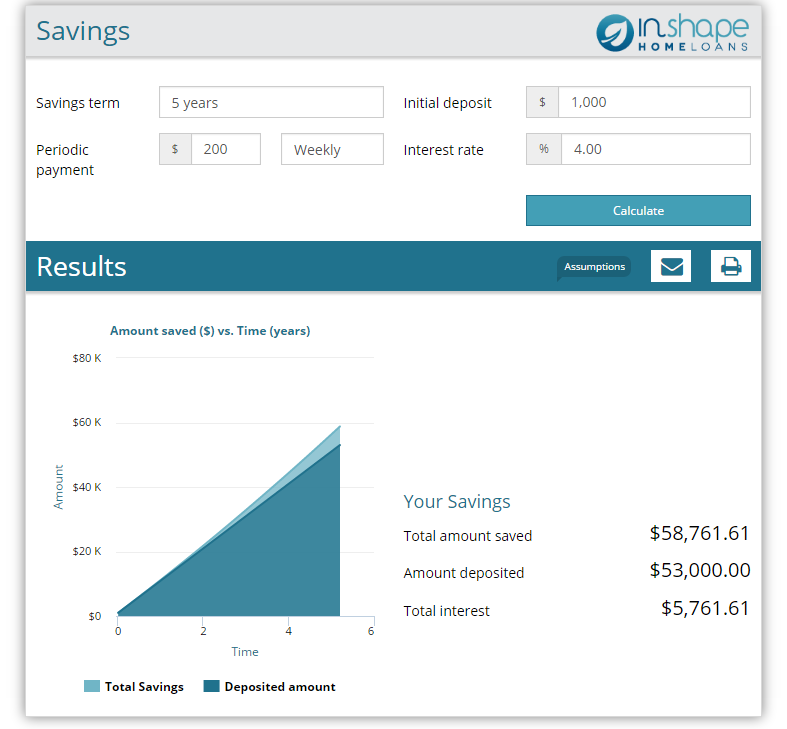Click the email results envelope icon
The image size is (787, 729).
pos(670,266)
